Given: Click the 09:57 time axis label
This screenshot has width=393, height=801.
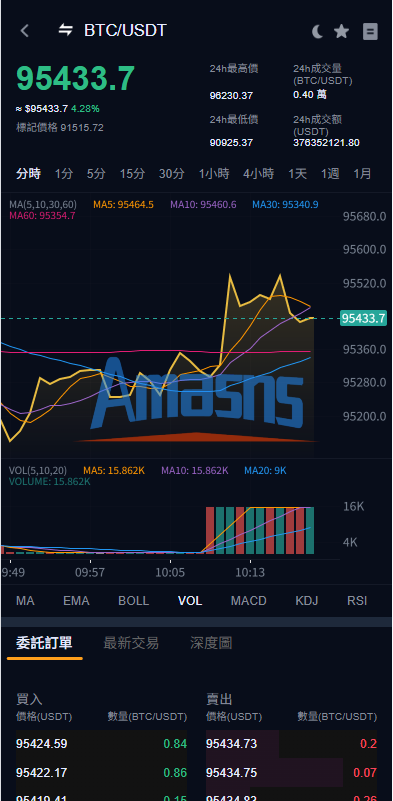Looking at the screenshot, I should point(90,573).
